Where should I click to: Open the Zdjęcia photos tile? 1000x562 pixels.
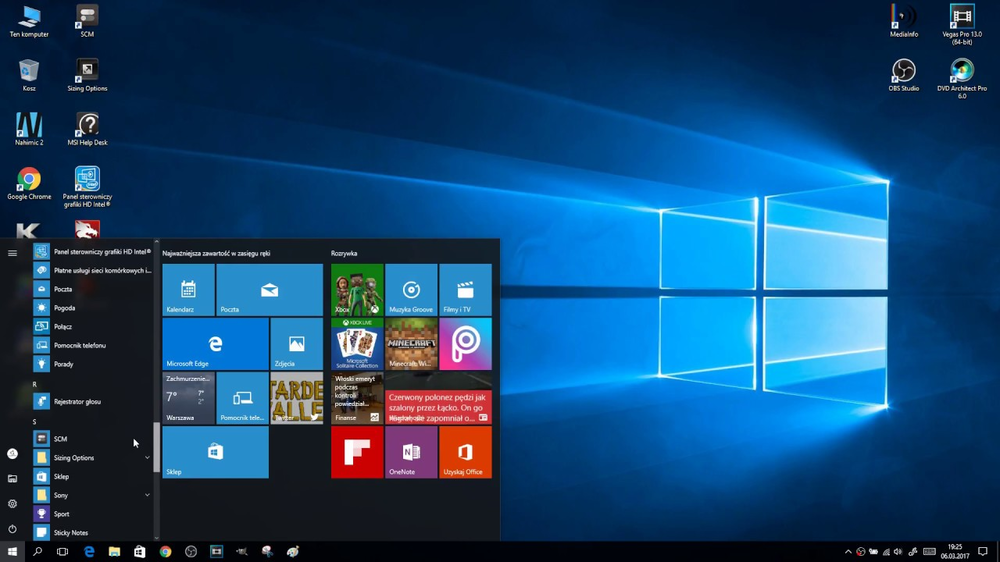tap(297, 344)
